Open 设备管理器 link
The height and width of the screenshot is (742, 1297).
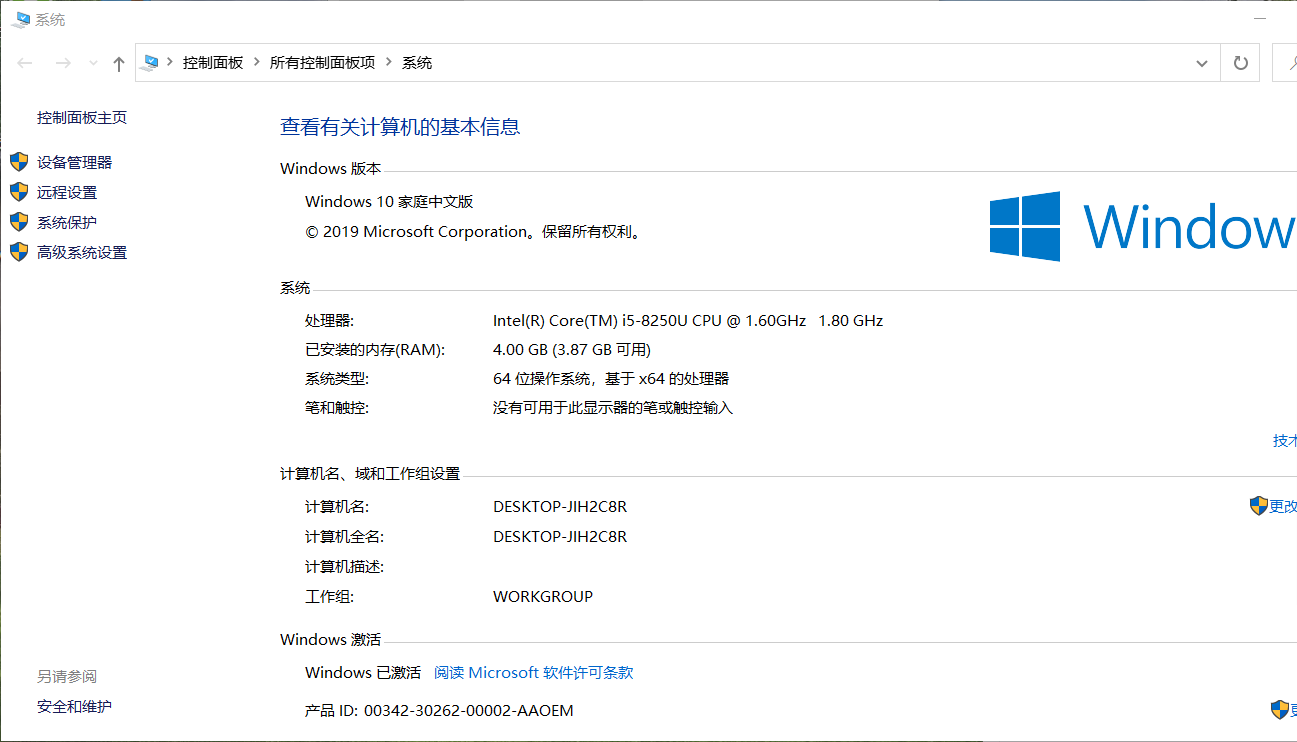click(x=75, y=162)
